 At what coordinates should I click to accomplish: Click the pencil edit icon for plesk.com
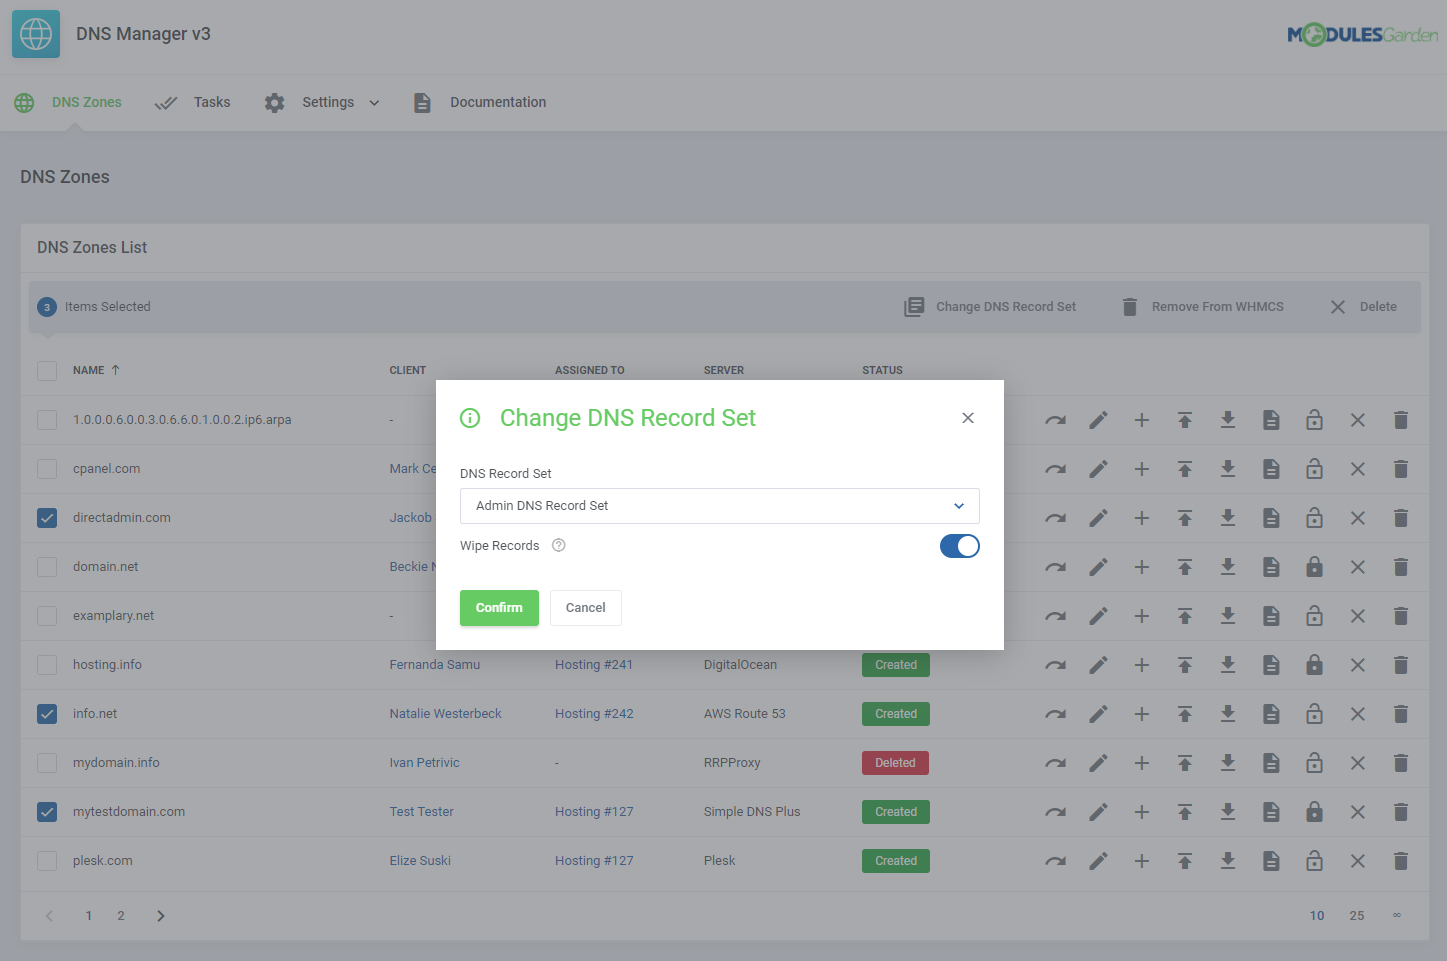[1098, 861]
